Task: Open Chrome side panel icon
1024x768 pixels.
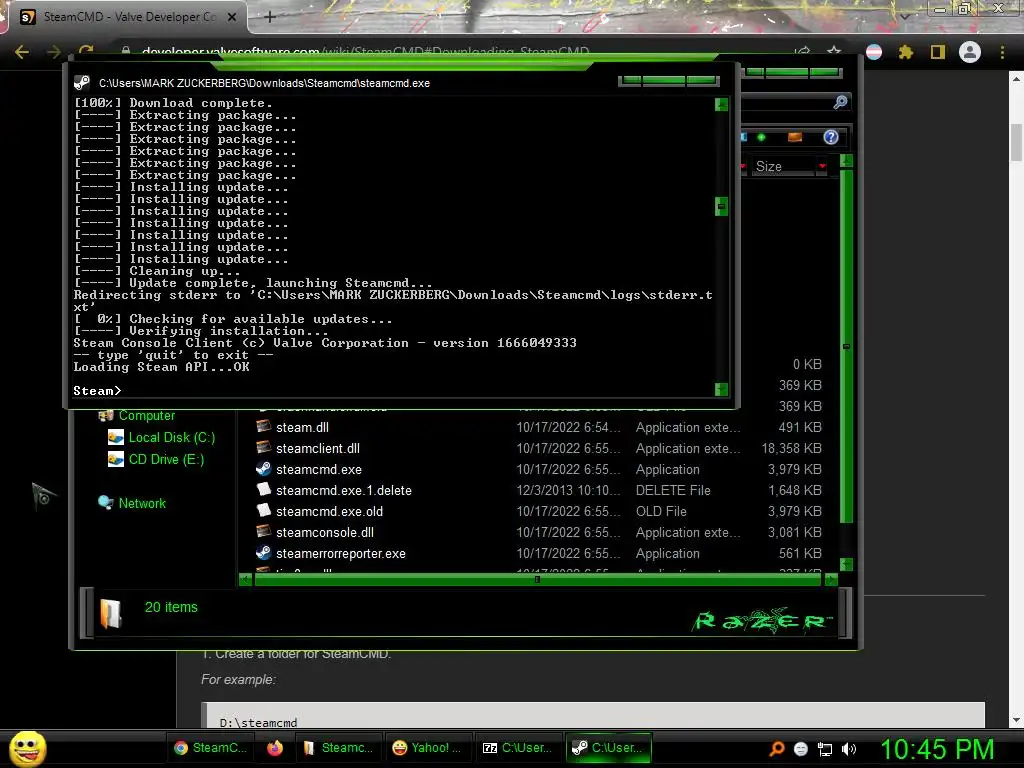Action: [x=938, y=52]
